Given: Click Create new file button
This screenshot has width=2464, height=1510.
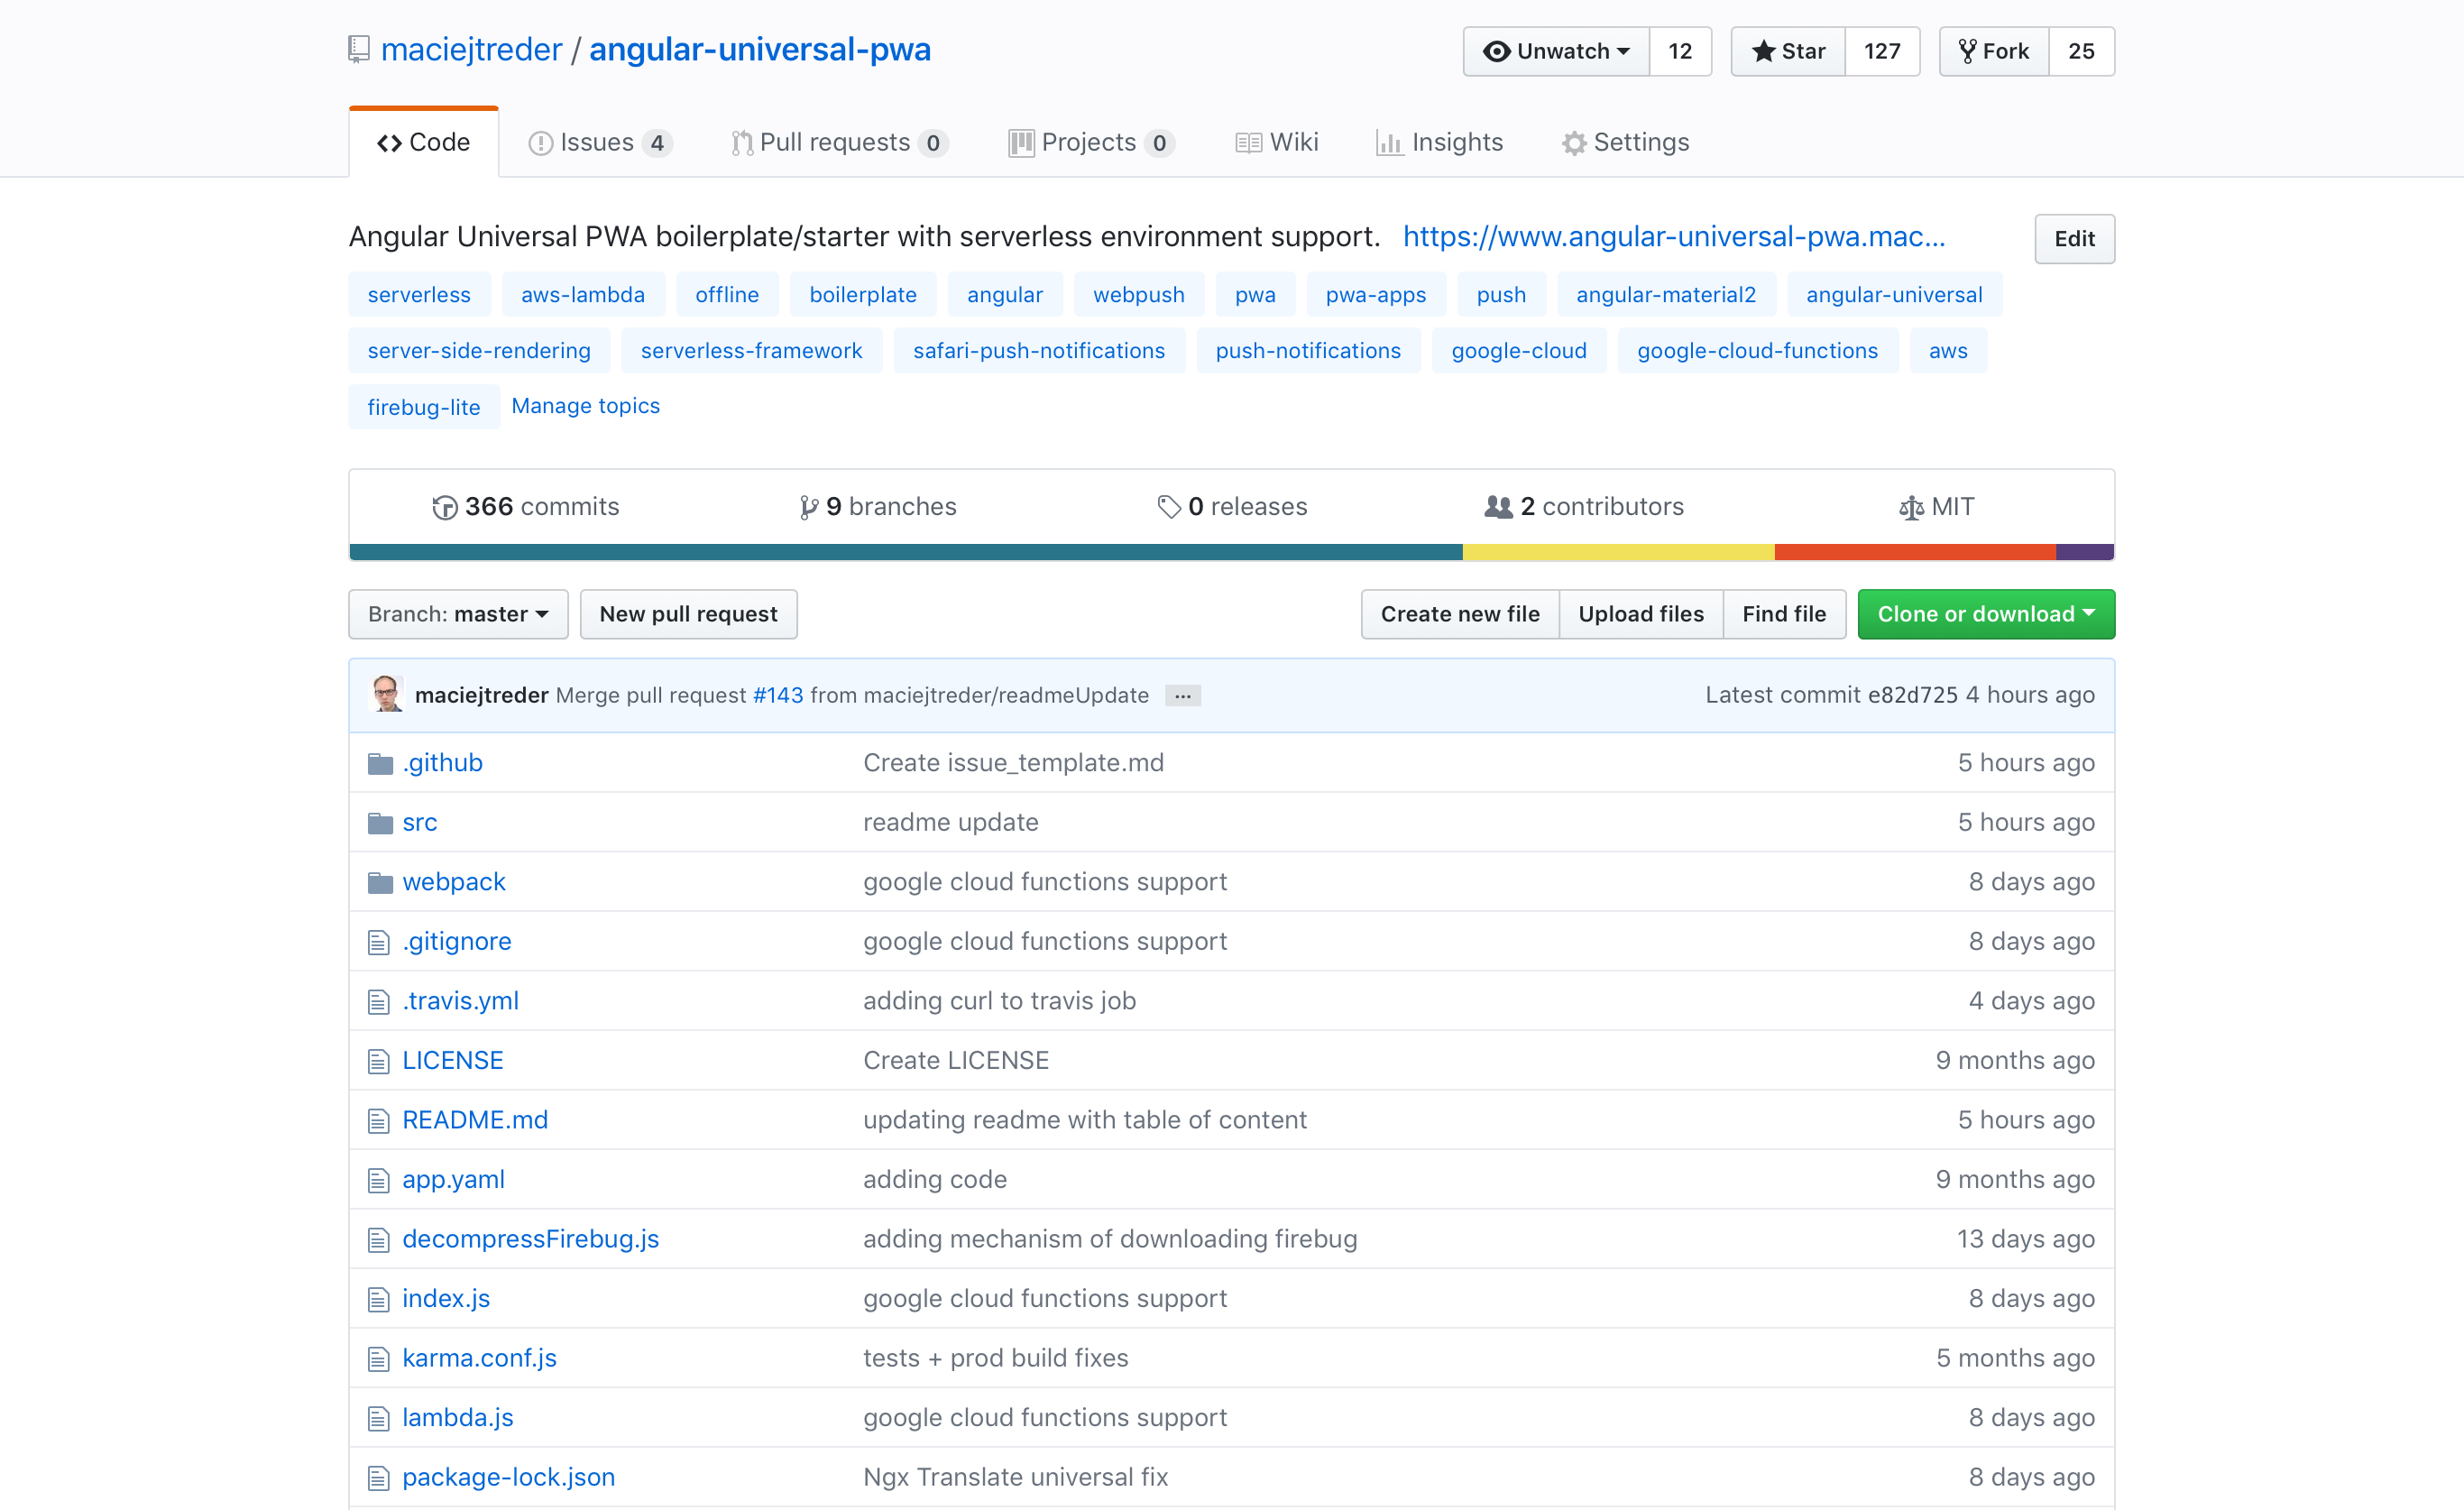Looking at the screenshot, I should (1460, 614).
